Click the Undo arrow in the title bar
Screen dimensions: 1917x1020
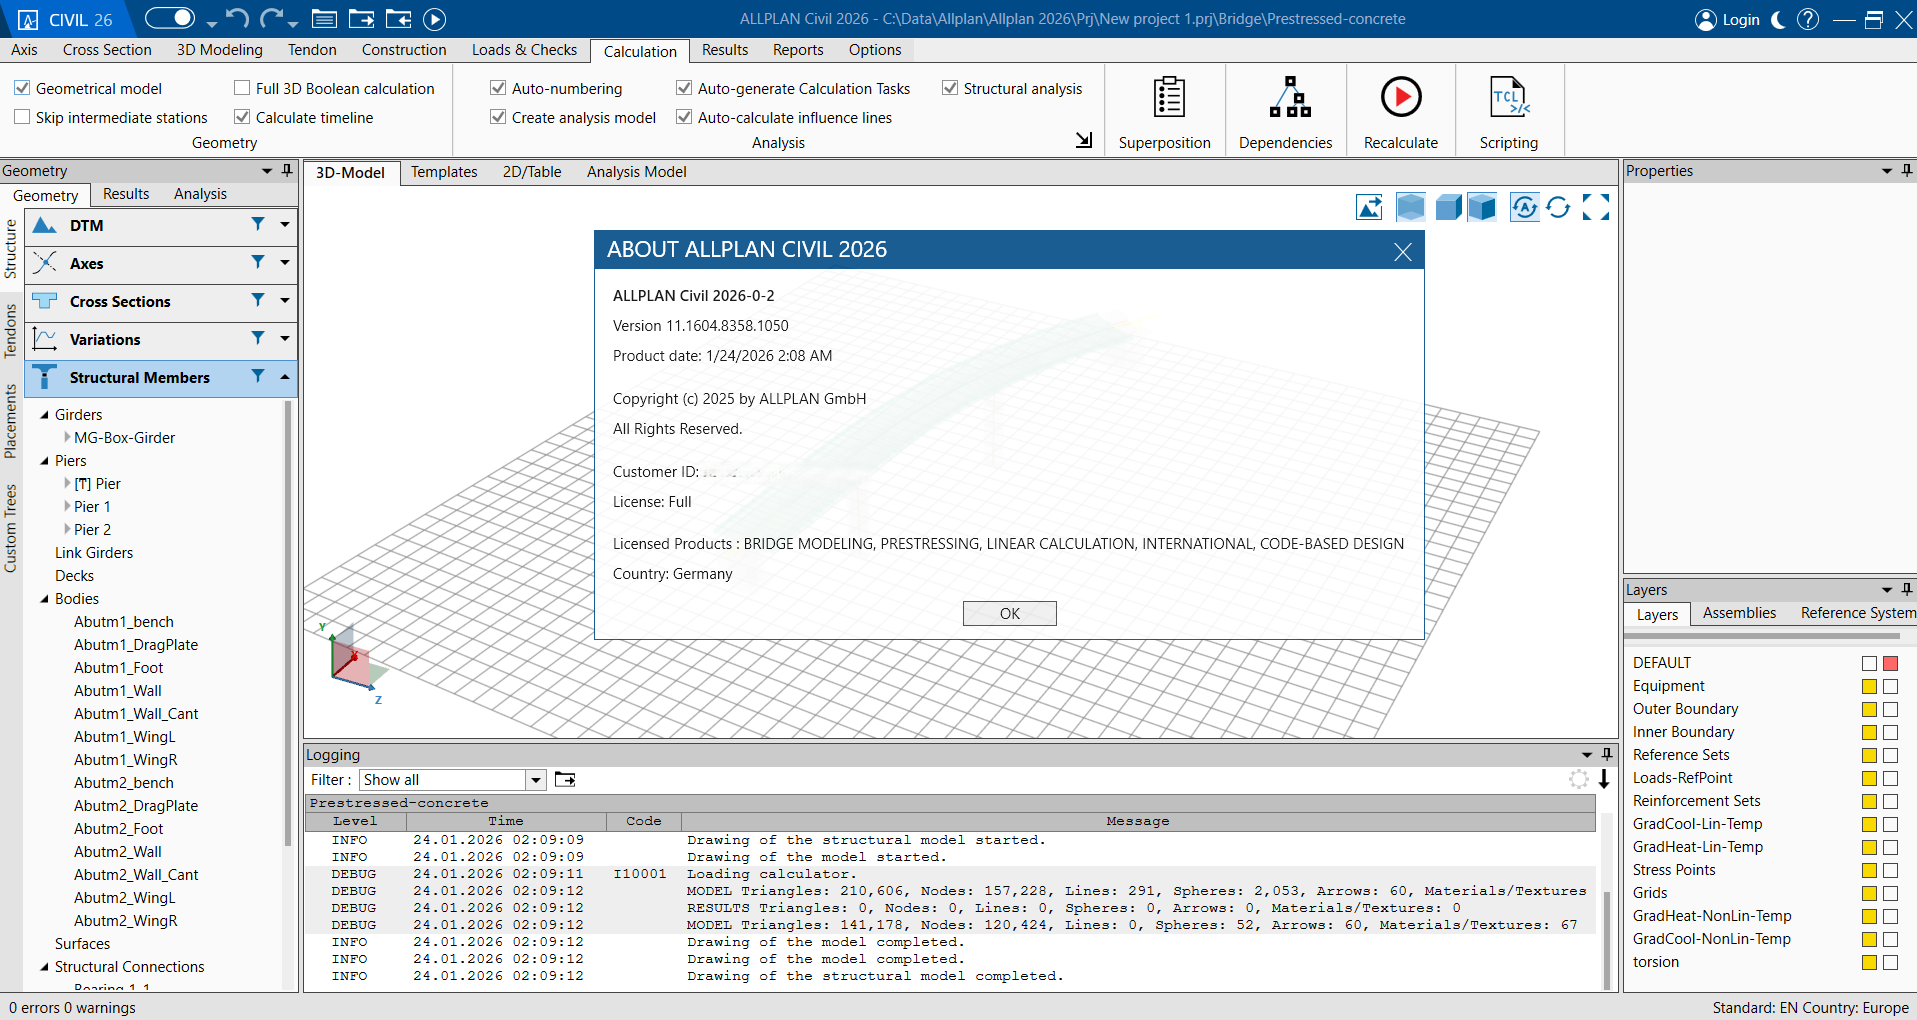[x=237, y=18]
